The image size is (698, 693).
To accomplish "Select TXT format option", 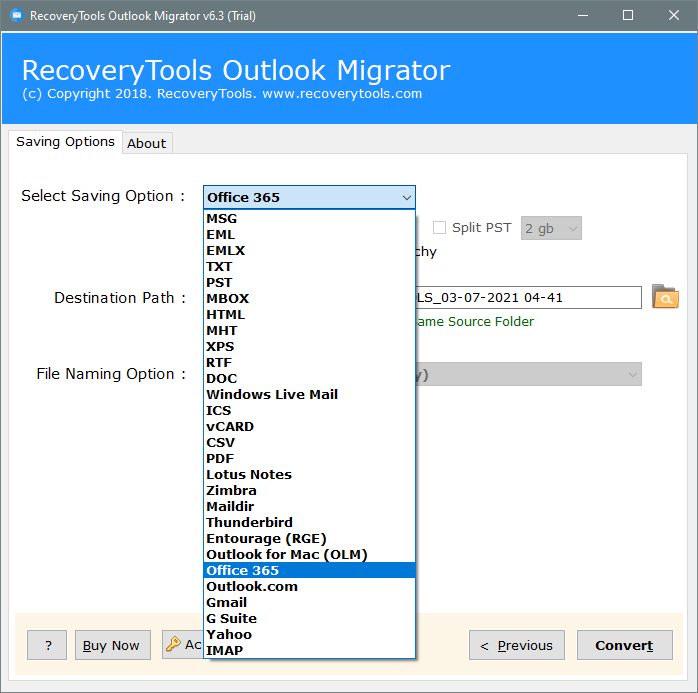I will (309, 267).
